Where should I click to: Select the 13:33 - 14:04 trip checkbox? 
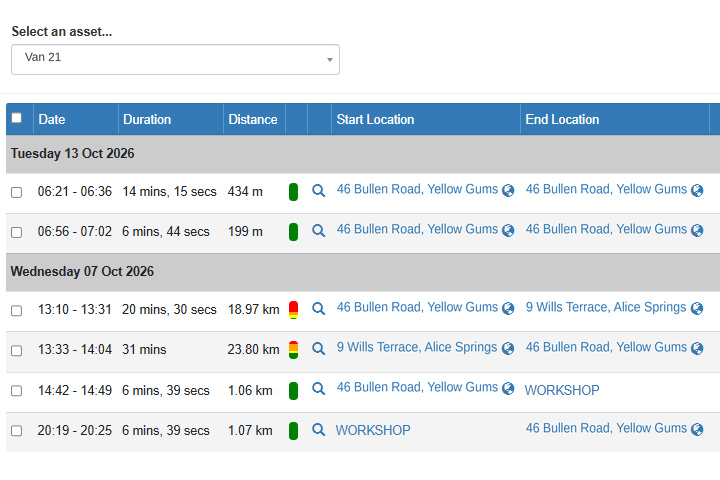17,350
